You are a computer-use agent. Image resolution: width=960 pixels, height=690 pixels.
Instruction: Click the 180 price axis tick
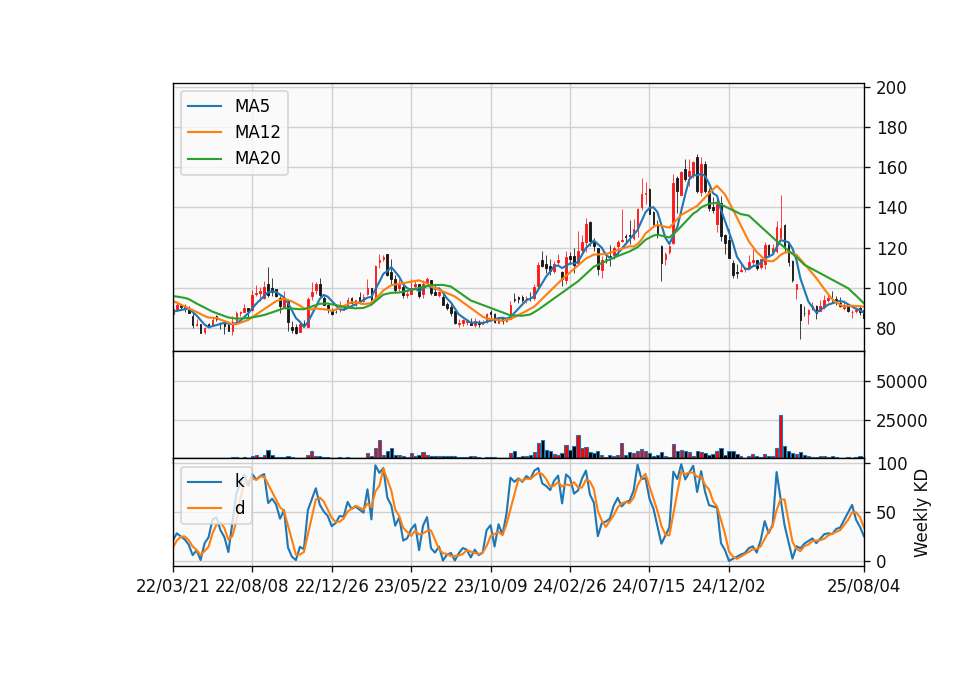click(891, 128)
